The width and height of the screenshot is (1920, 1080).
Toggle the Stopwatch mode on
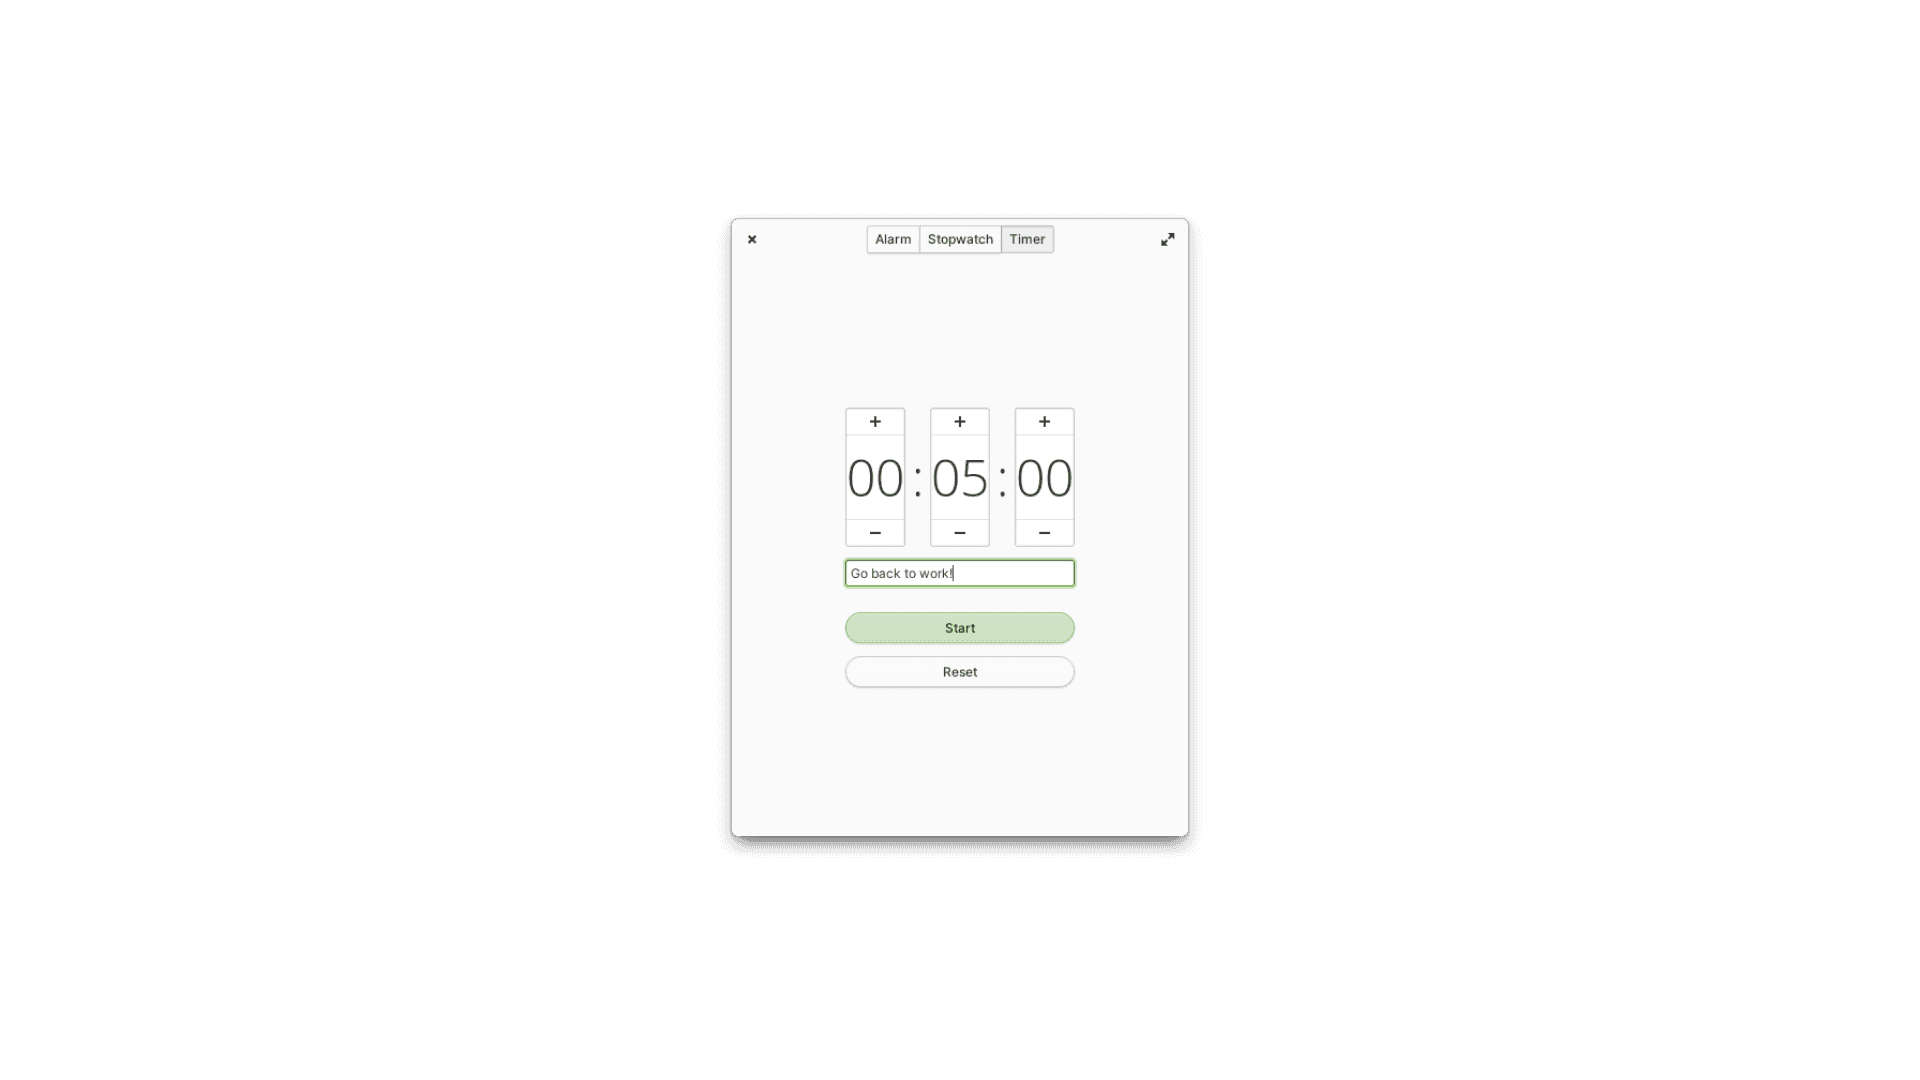[x=960, y=239]
